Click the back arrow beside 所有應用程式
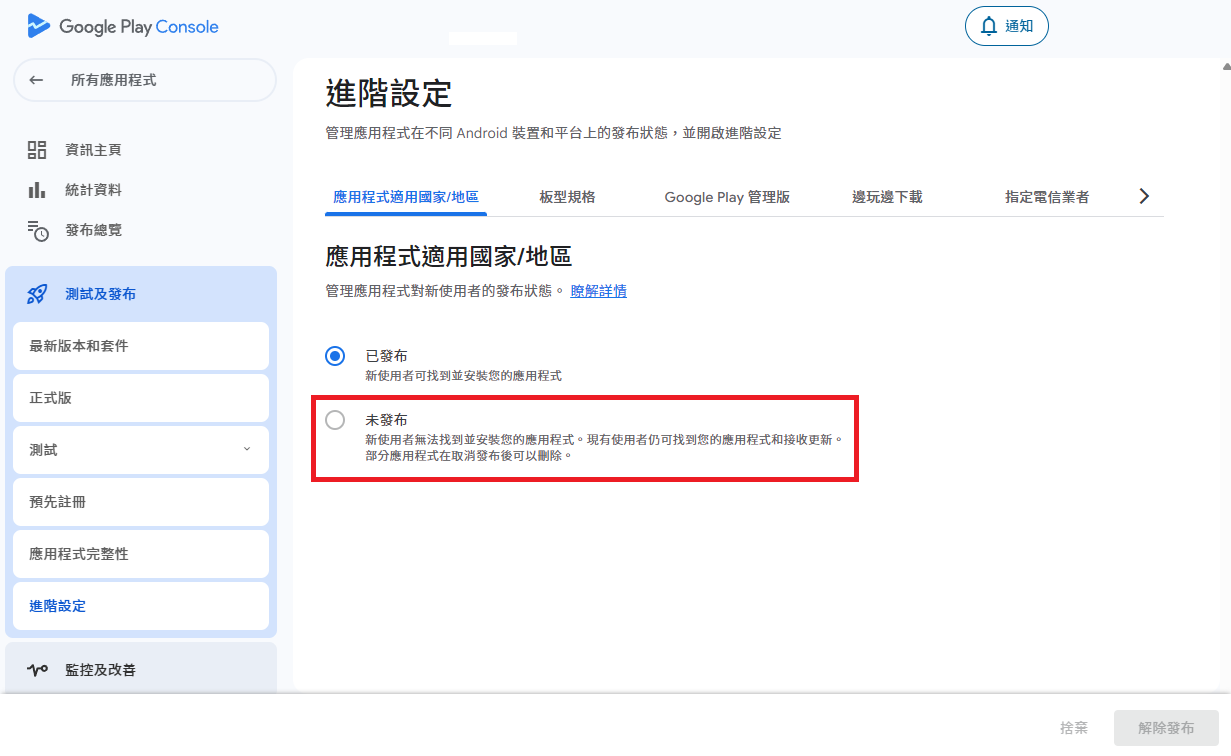Image resolution: width=1231 pixels, height=756 pixels. point(36,80)
